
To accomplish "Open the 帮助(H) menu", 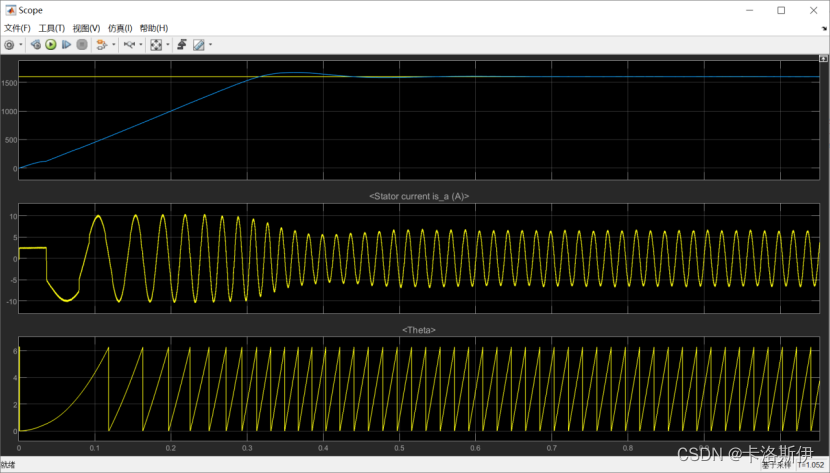I will click(154, 28).
